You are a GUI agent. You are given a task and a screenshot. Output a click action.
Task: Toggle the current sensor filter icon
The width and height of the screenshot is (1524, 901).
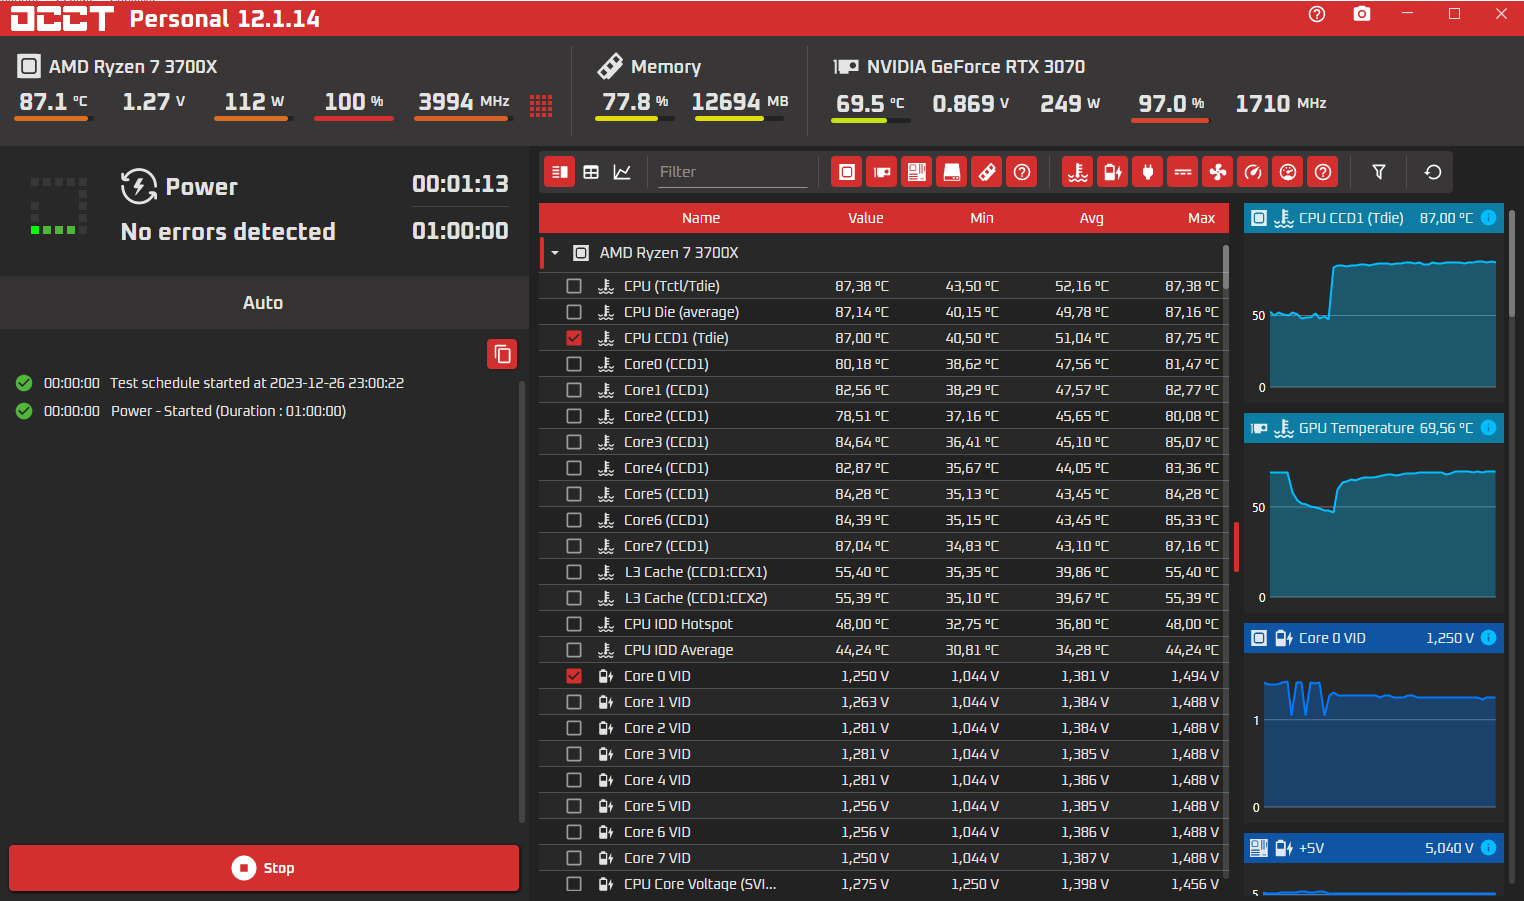(x=1183, y=172)
